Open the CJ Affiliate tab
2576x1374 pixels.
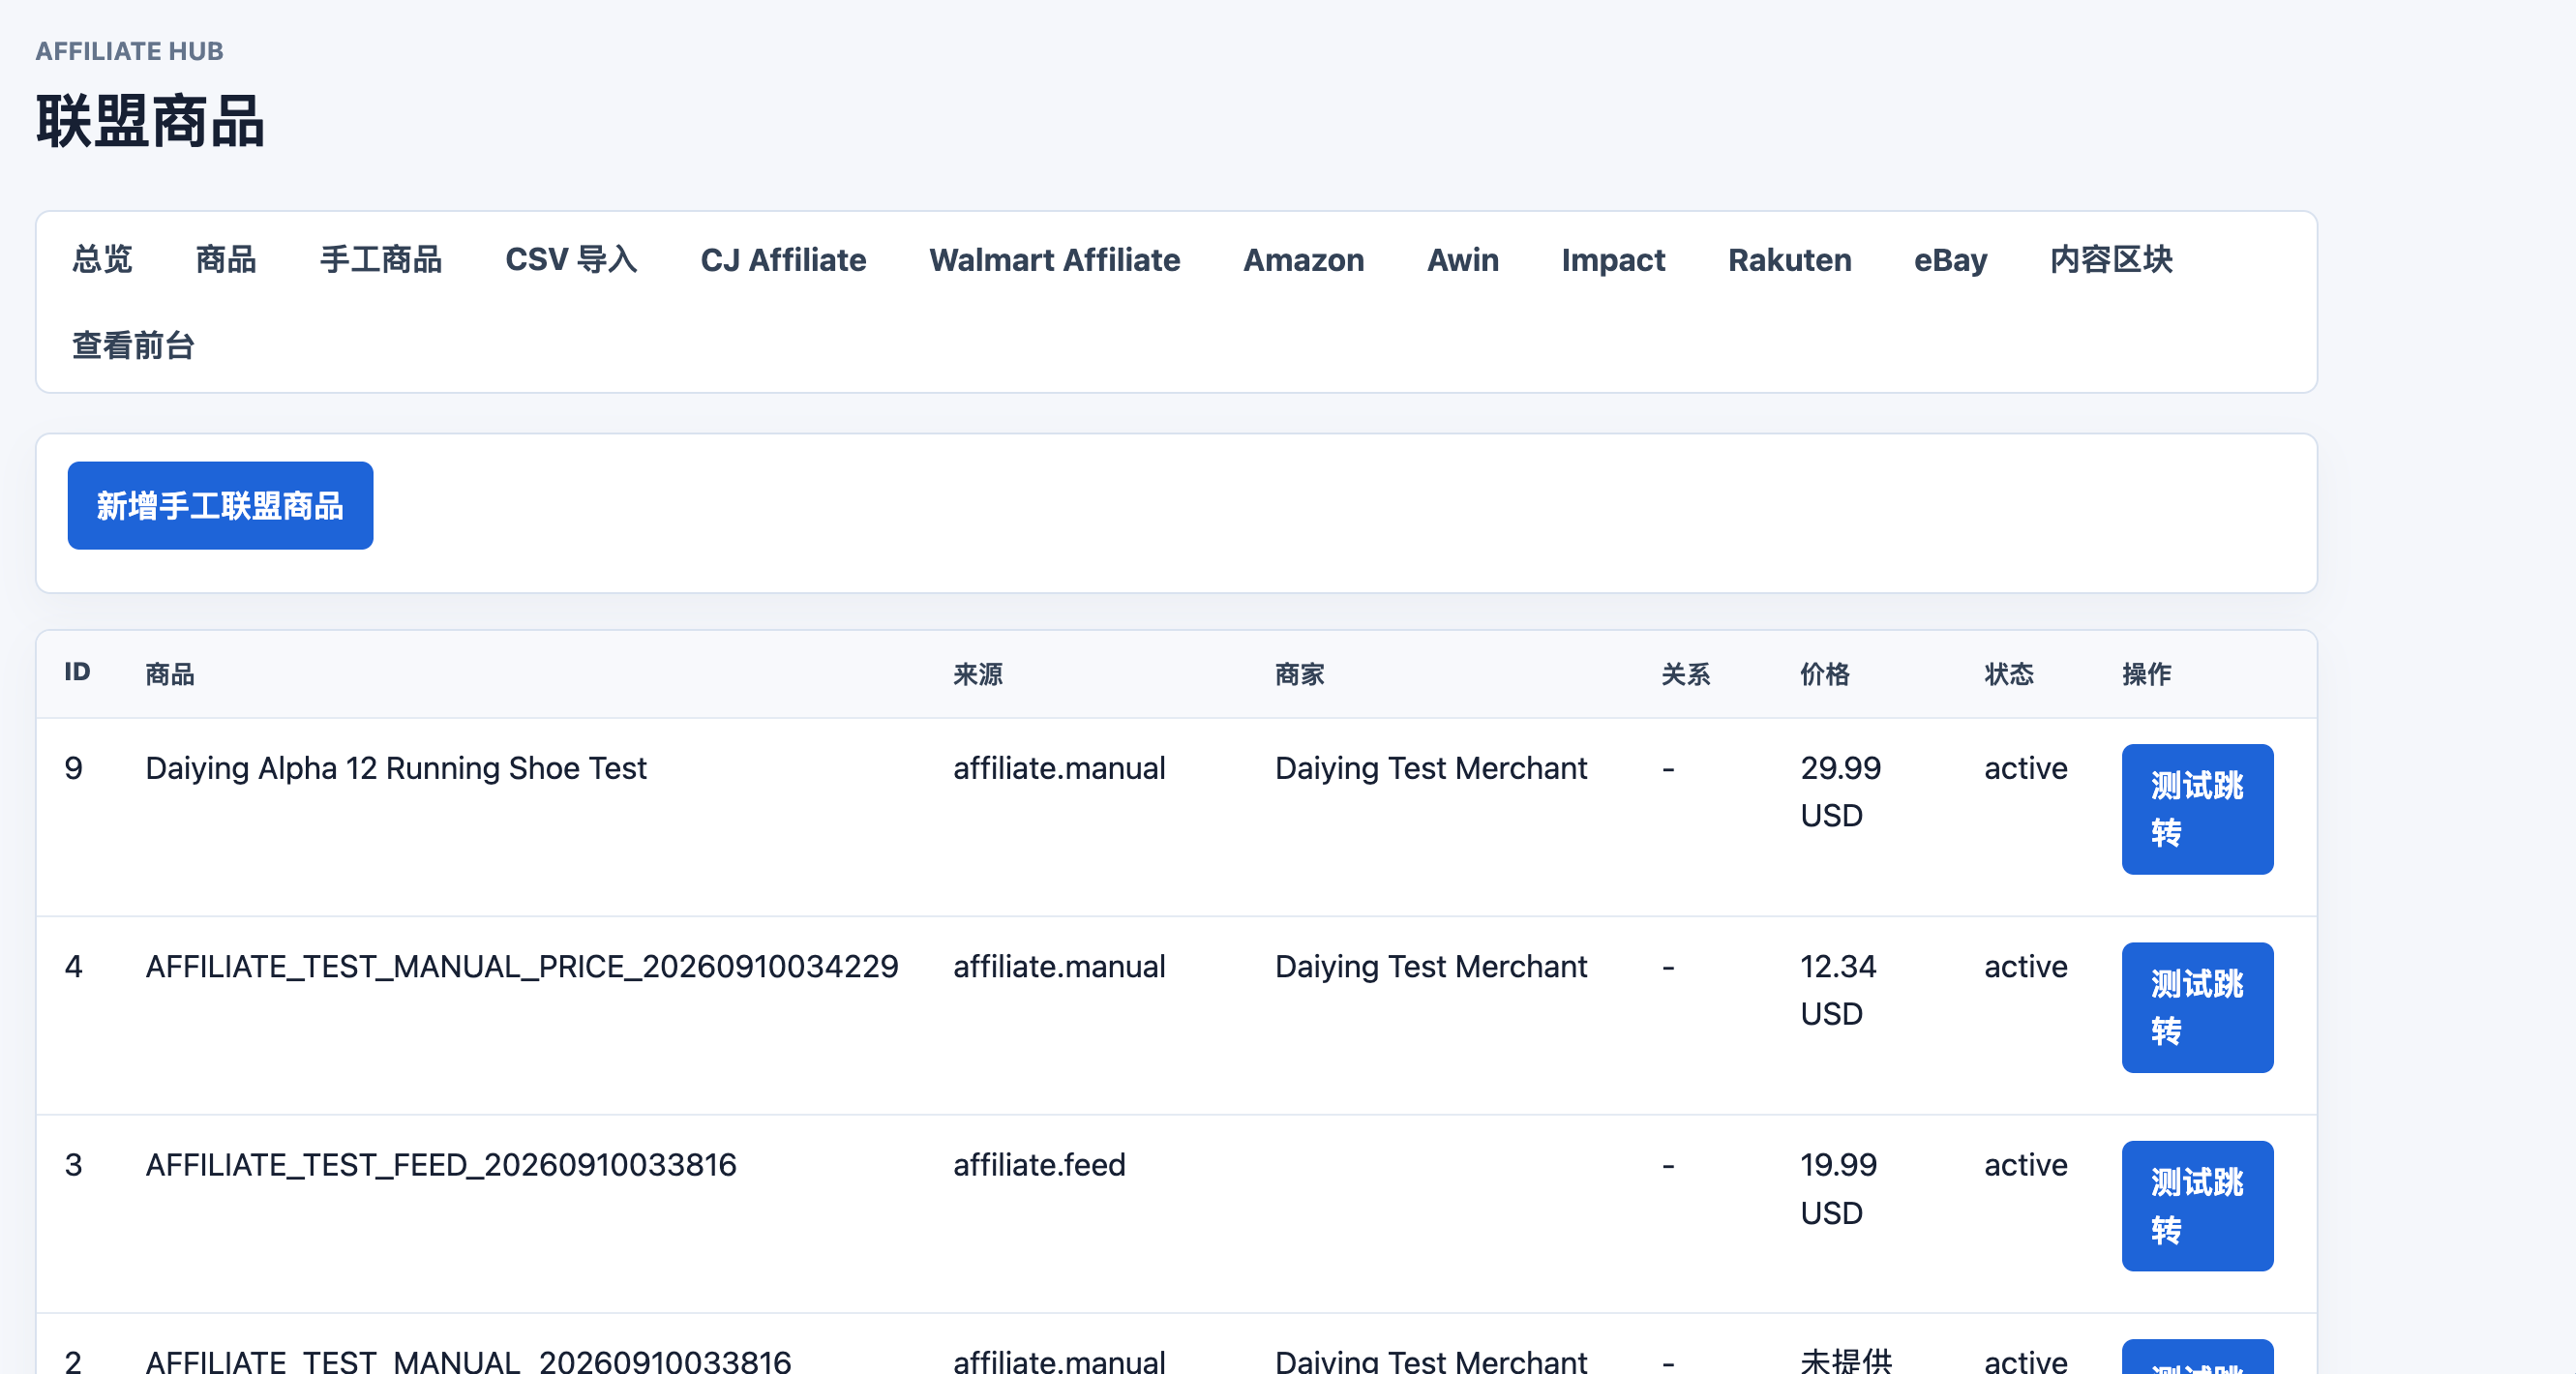783,259
